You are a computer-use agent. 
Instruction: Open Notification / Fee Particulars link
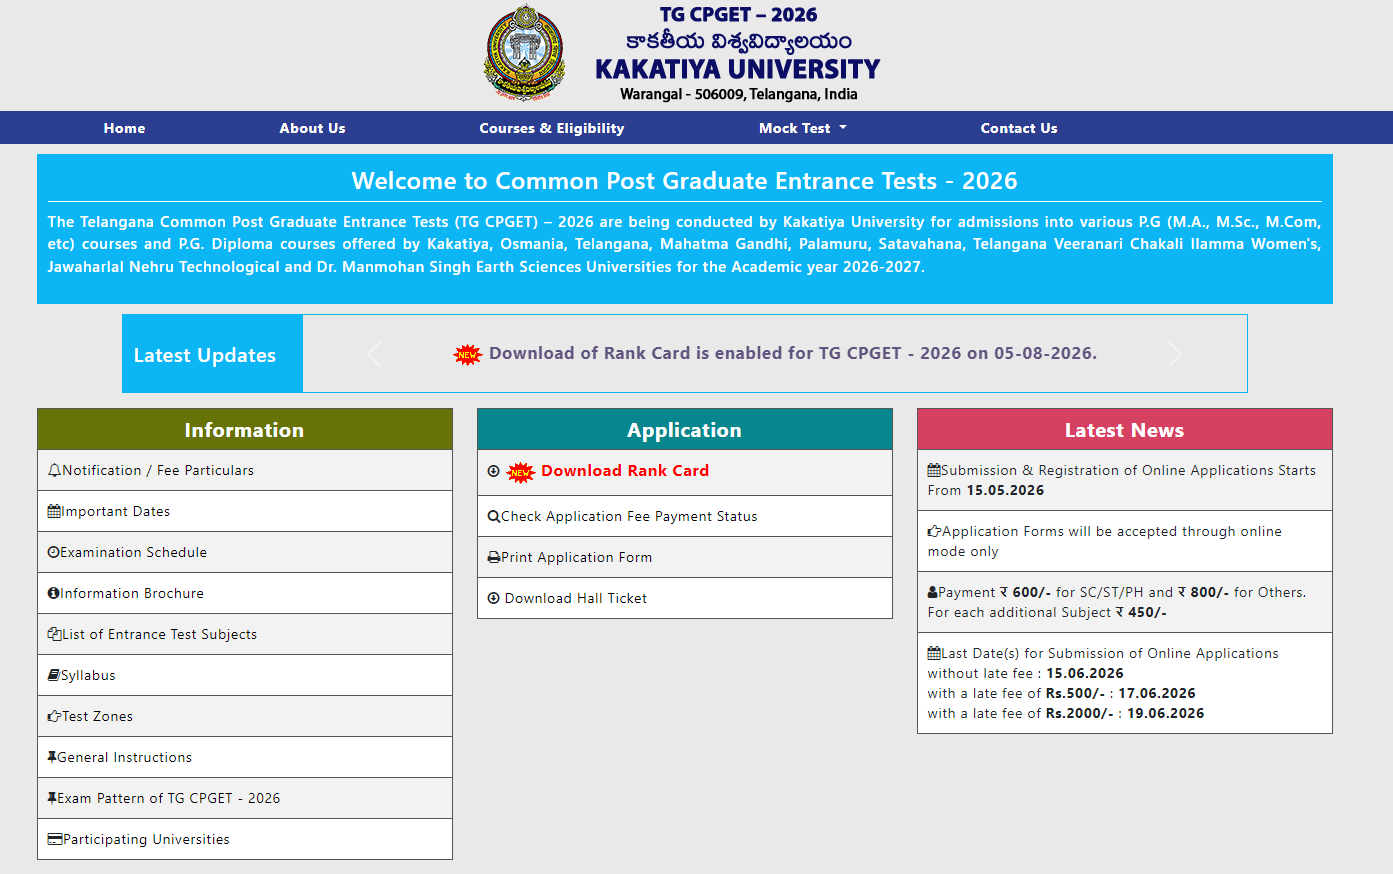(158, 470)
